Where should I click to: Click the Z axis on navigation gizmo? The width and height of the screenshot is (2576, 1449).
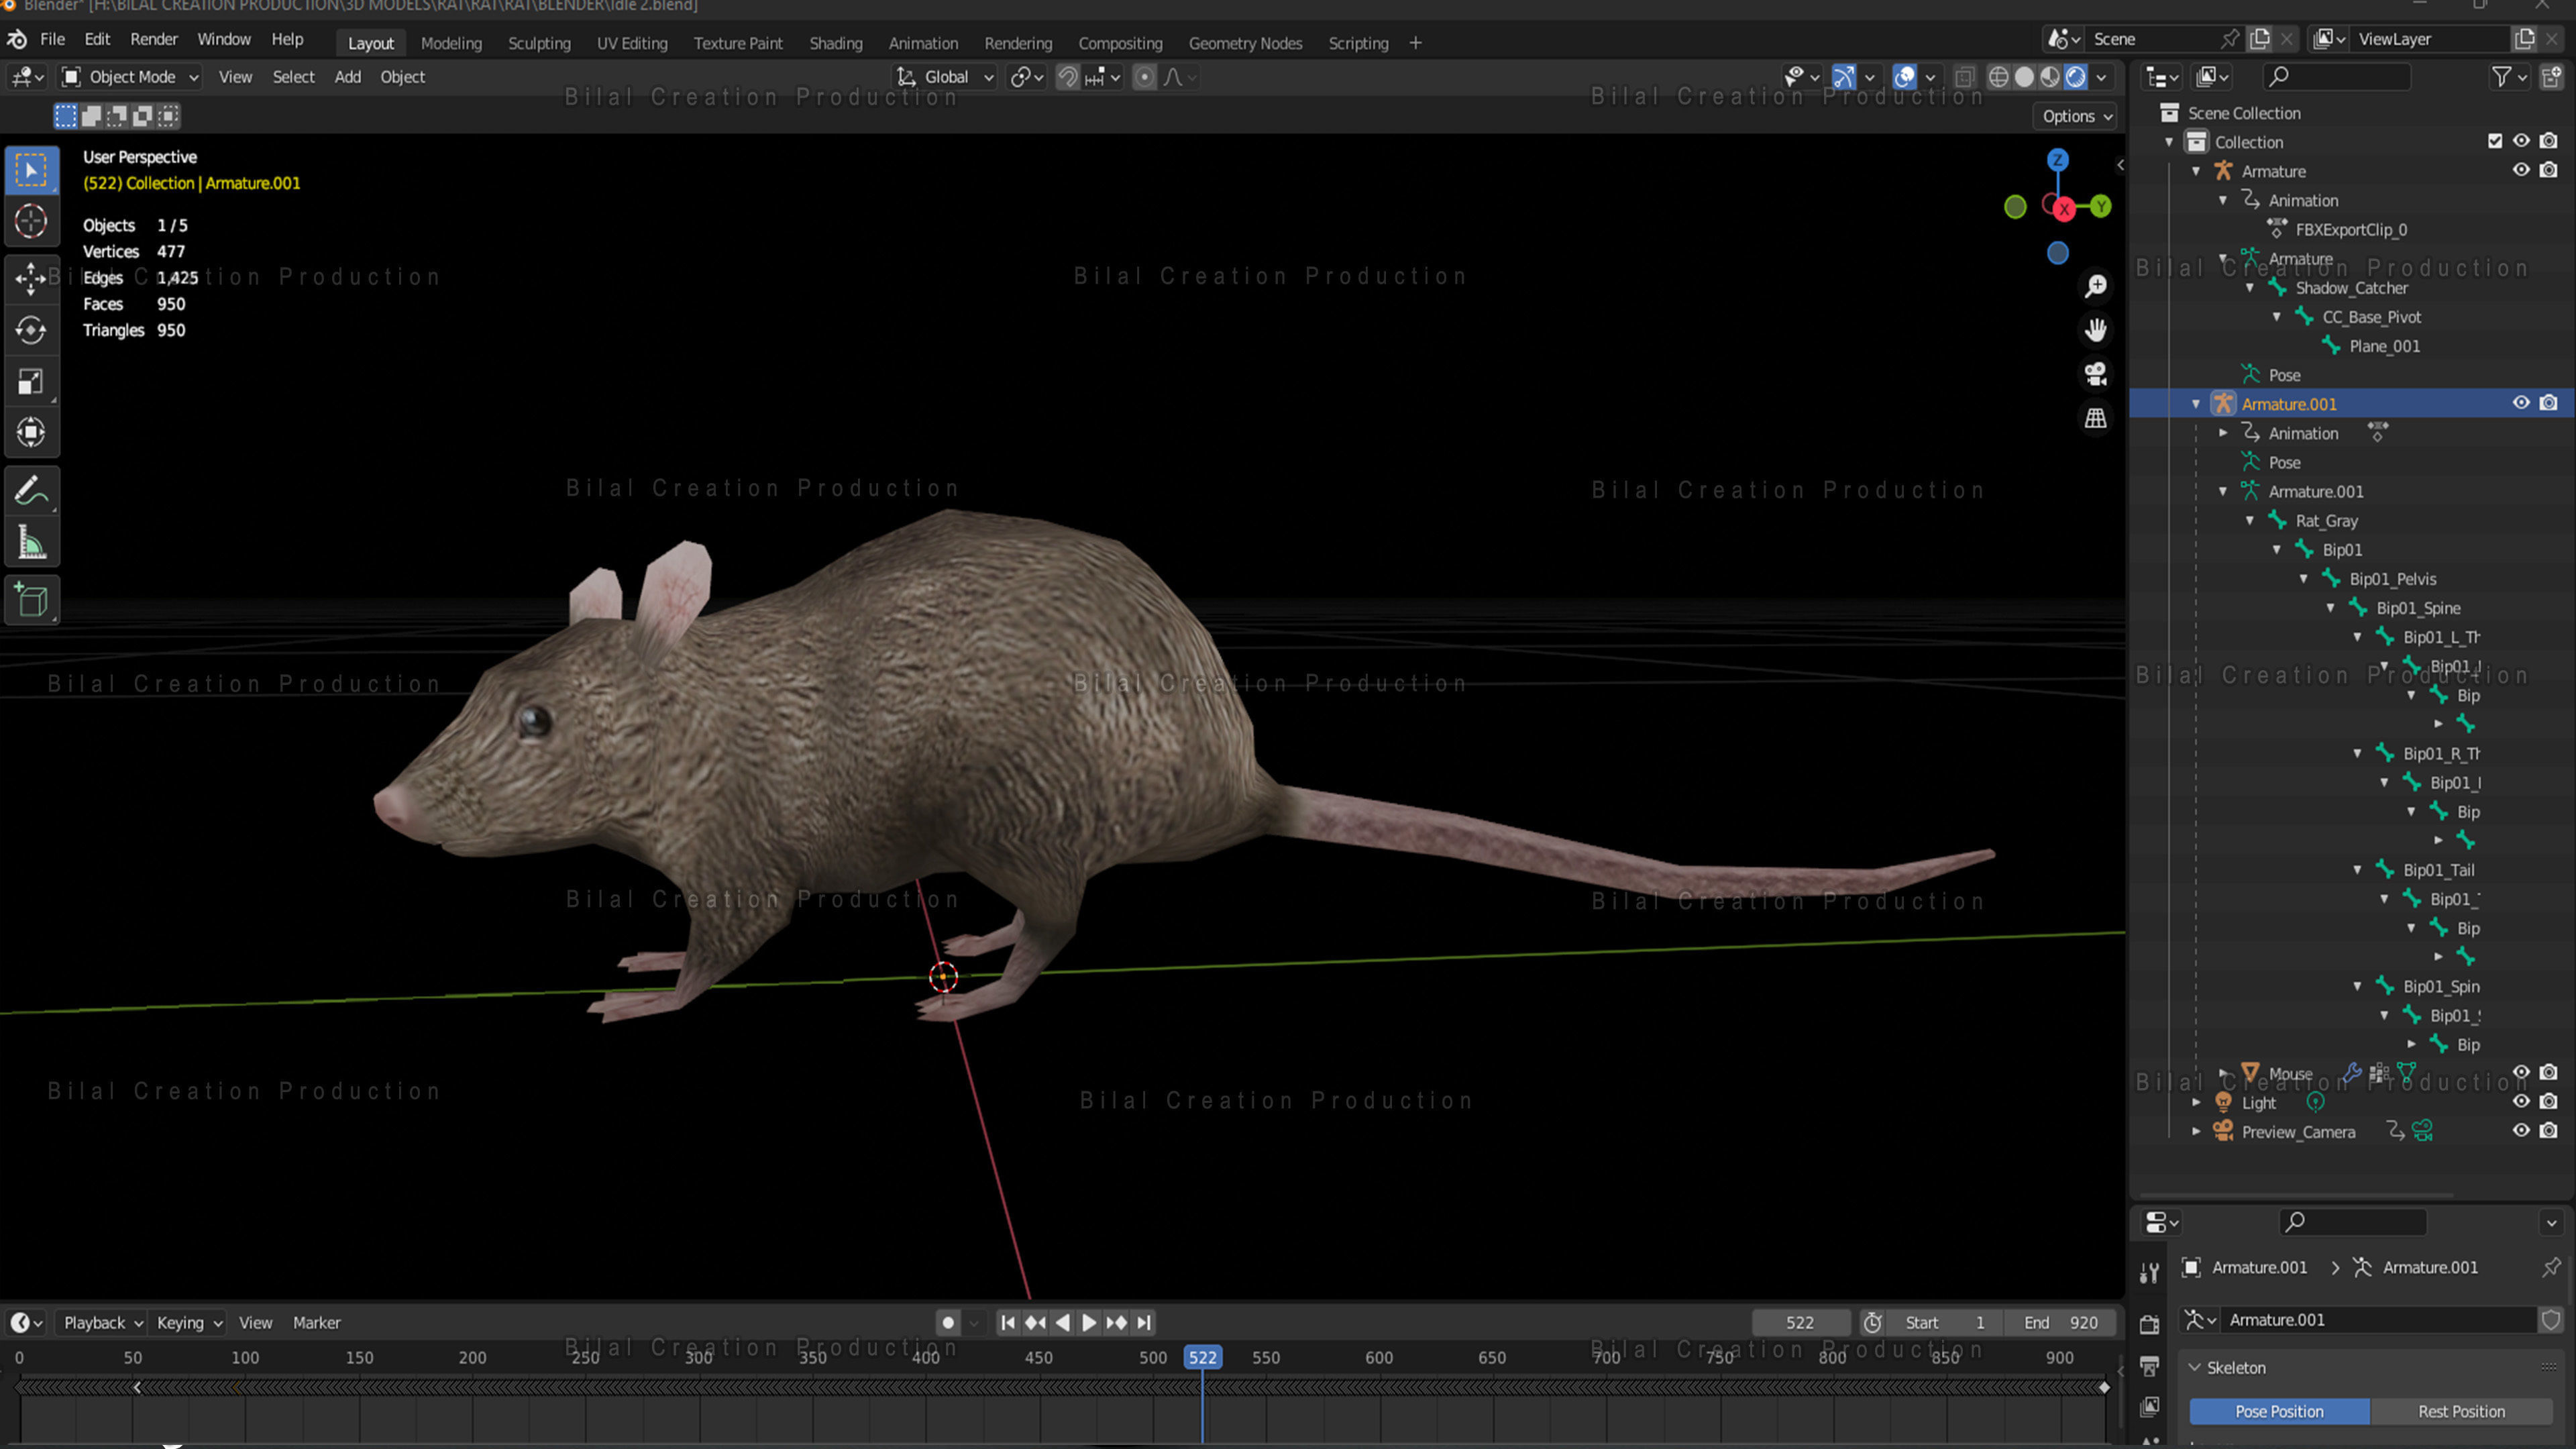point(2057,160)
